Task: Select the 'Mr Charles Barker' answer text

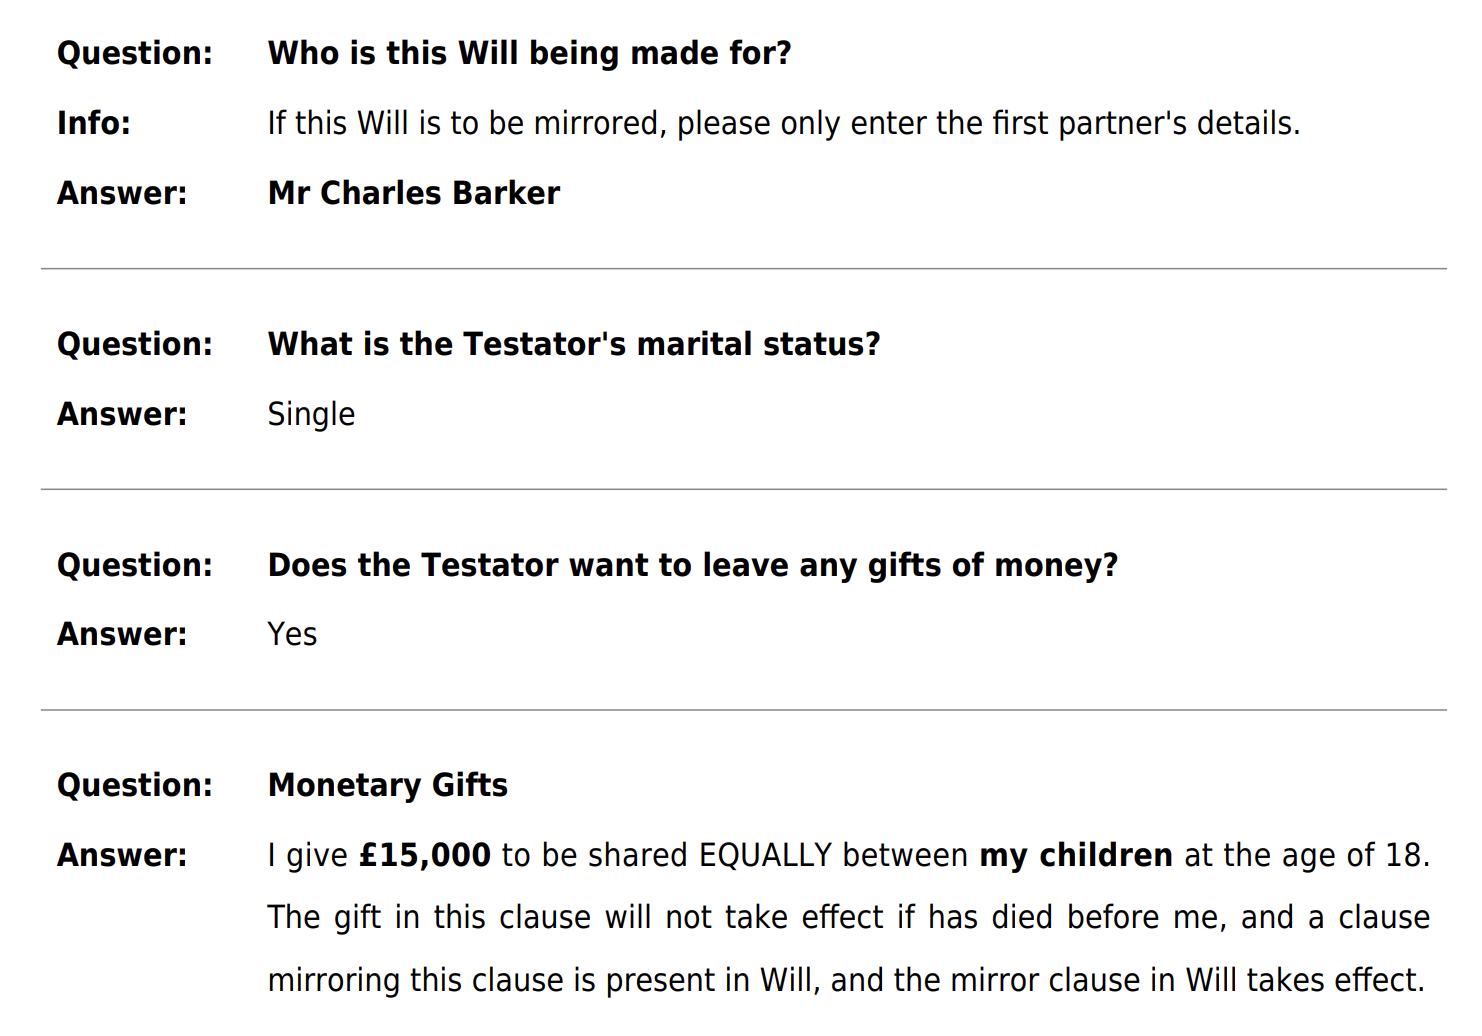Action: [x=414, y=193]
